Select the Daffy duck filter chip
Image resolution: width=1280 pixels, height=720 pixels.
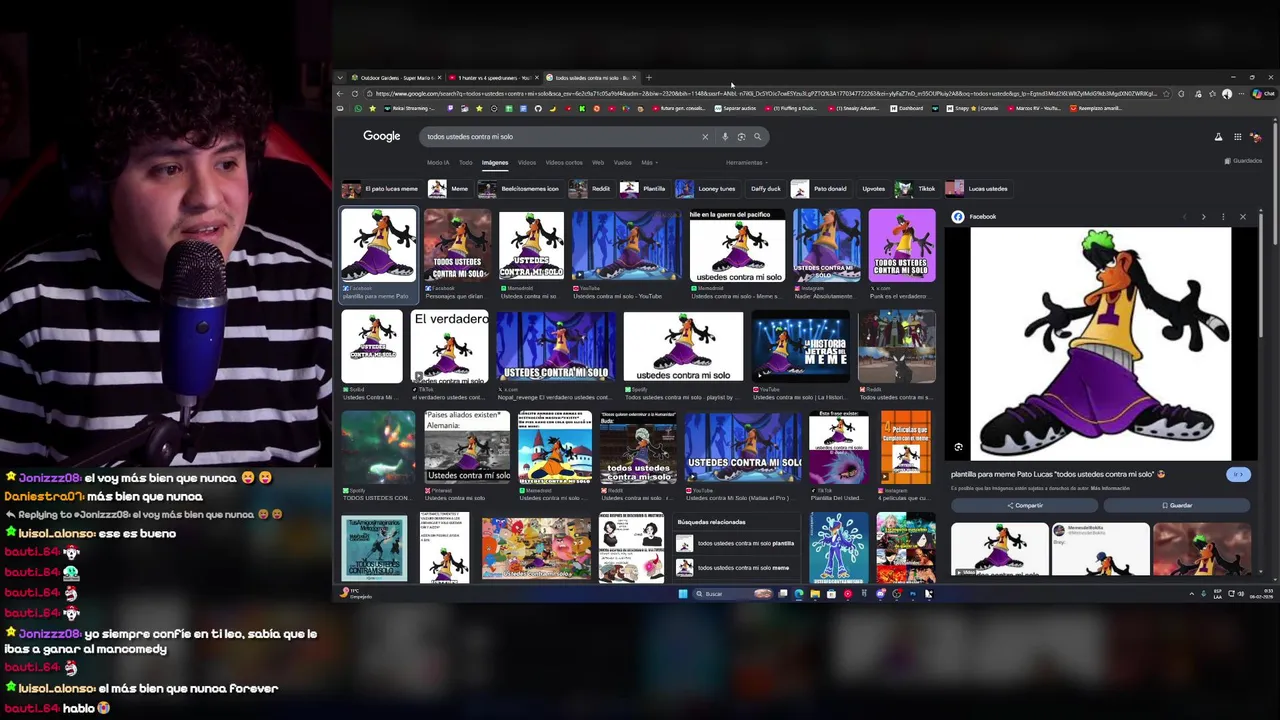tap(765, 189)
